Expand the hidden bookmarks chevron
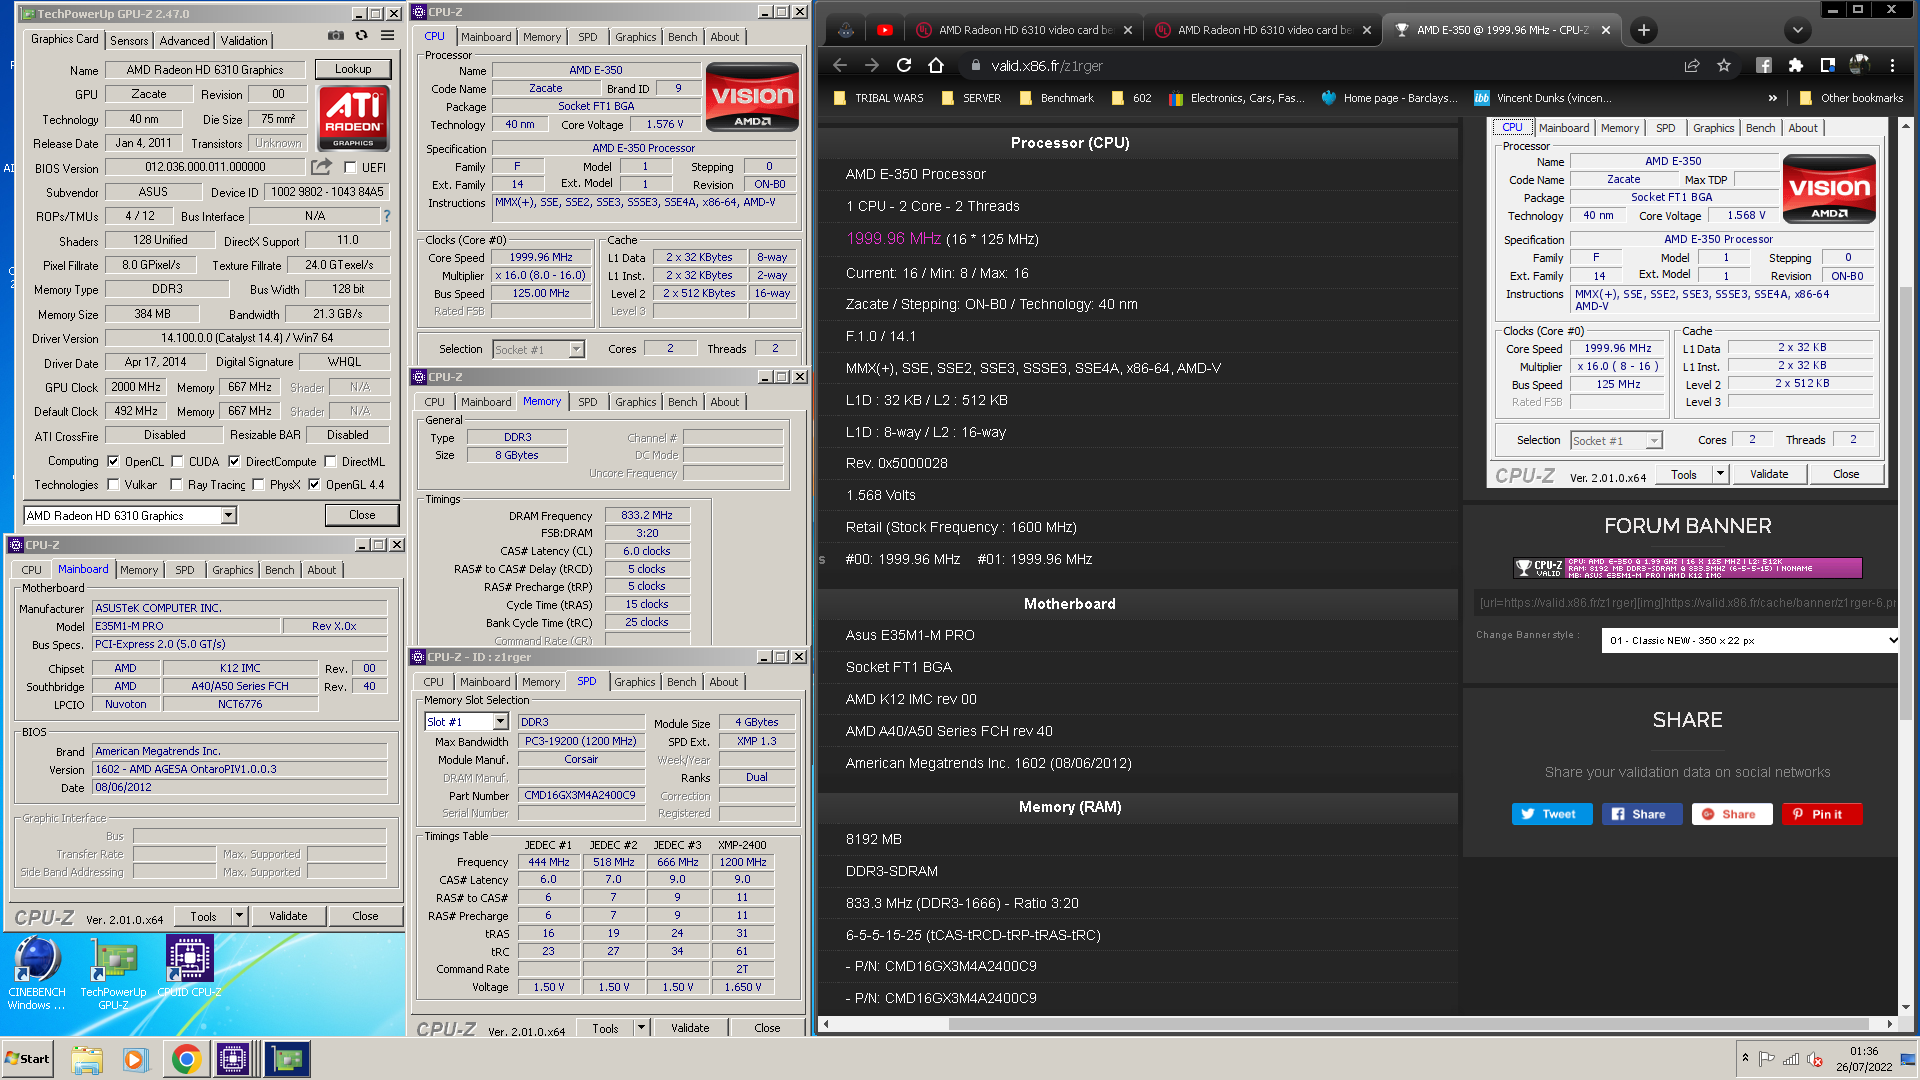This screenshot has height=1080, width=1920. [x=1773, y=98]
